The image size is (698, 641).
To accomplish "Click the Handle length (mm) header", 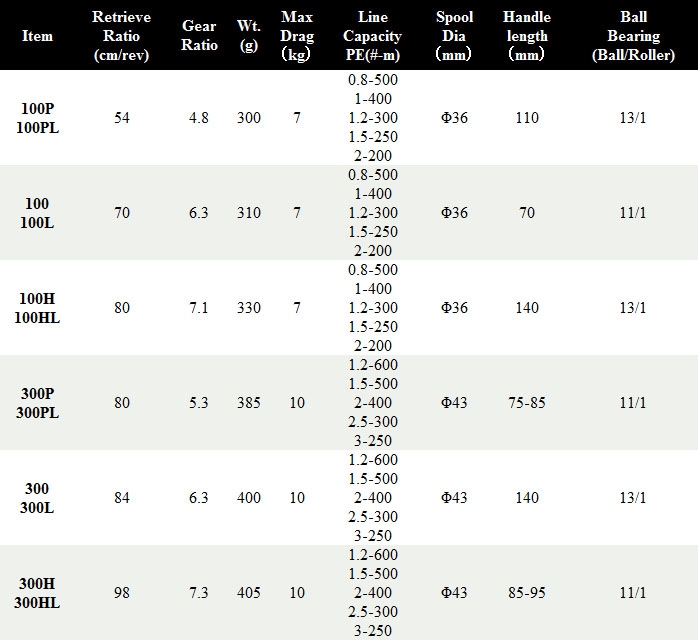I will point(527,36).
